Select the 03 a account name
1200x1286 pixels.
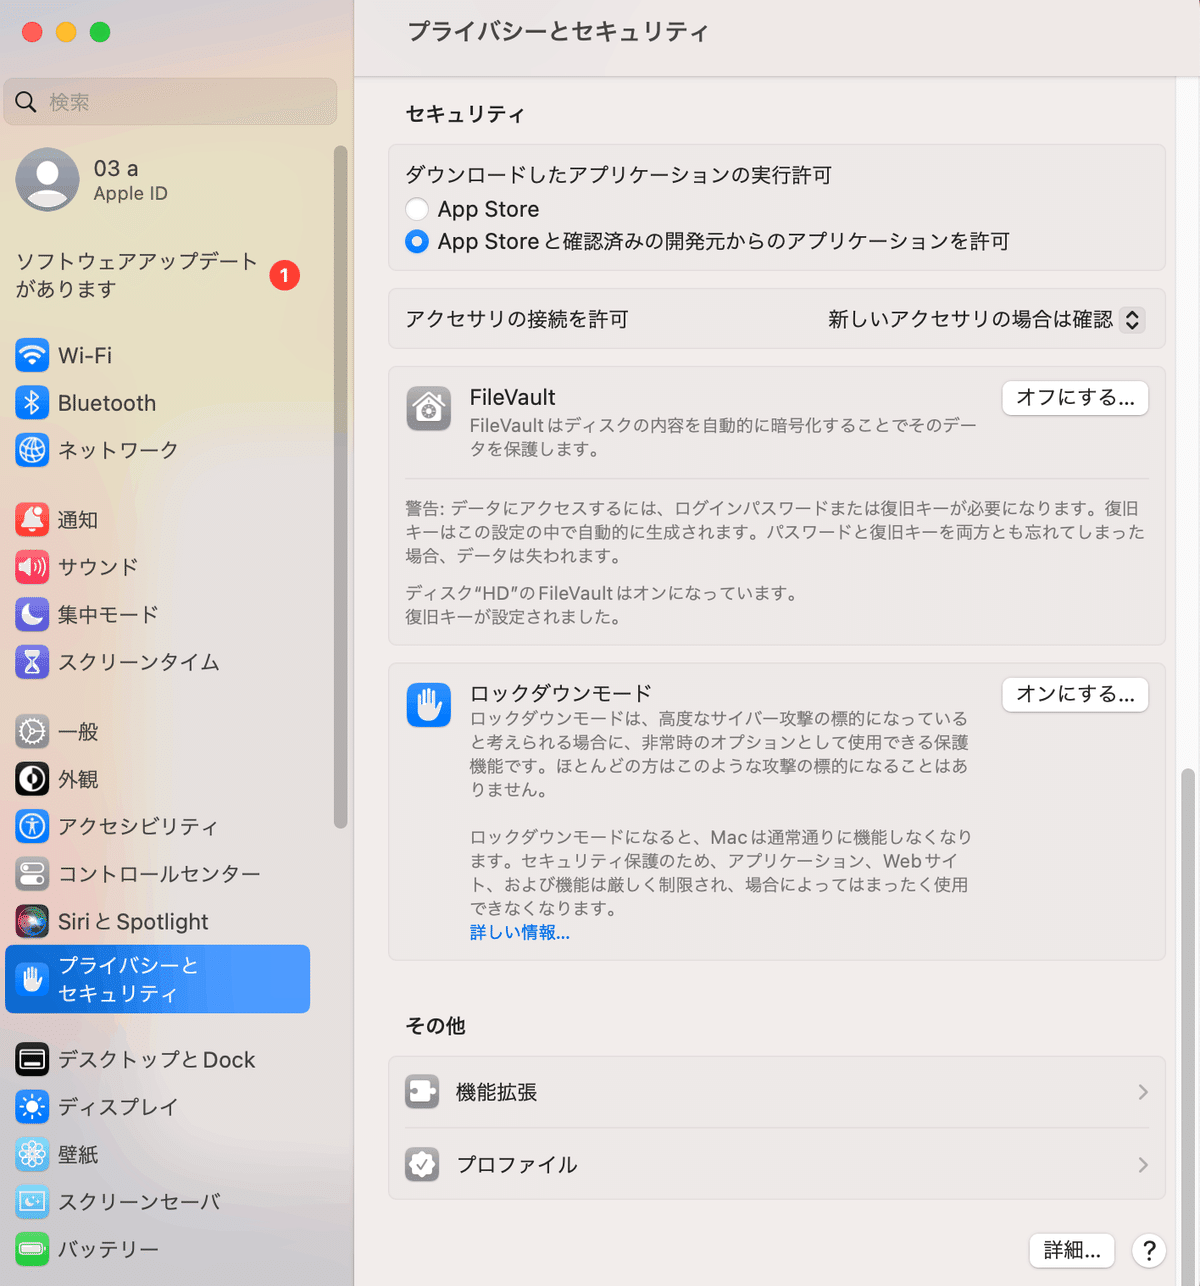coord(116,168)
